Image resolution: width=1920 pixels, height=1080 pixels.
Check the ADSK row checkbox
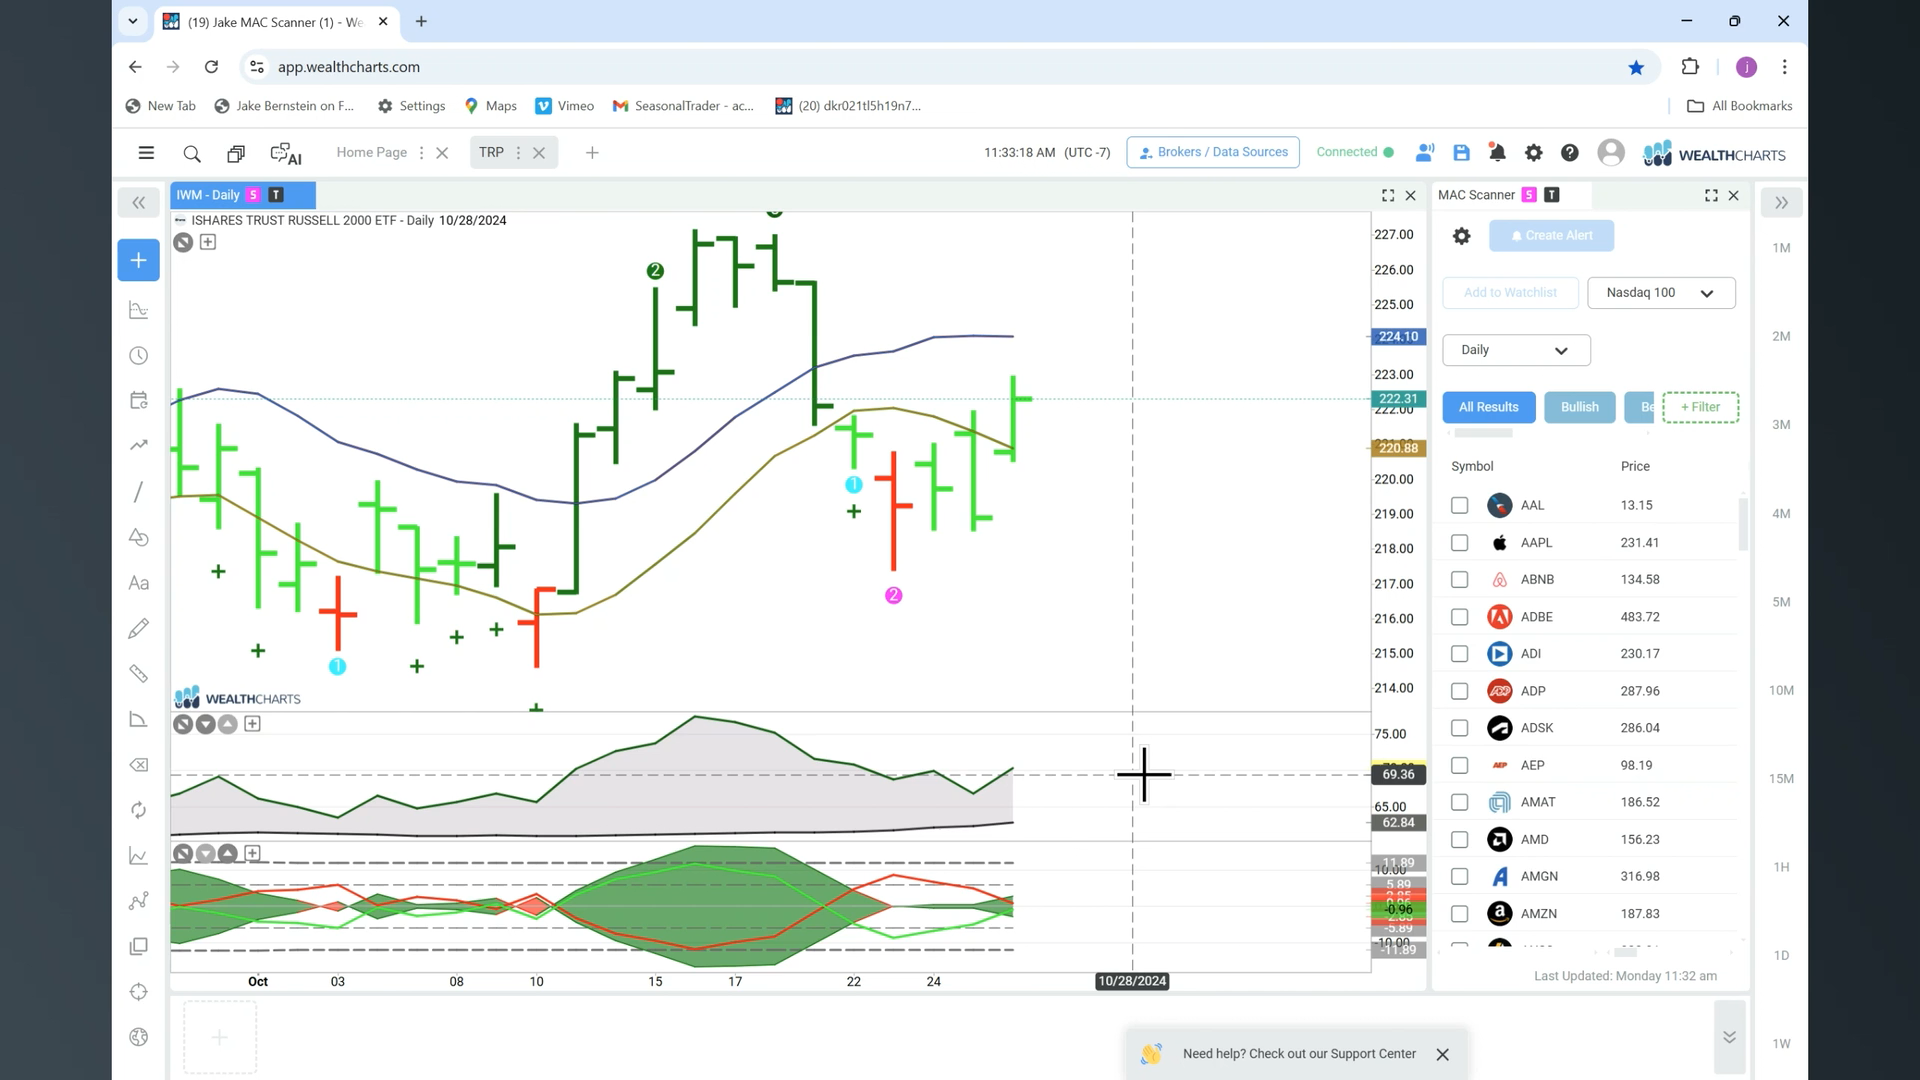[x=1459, y=728]
